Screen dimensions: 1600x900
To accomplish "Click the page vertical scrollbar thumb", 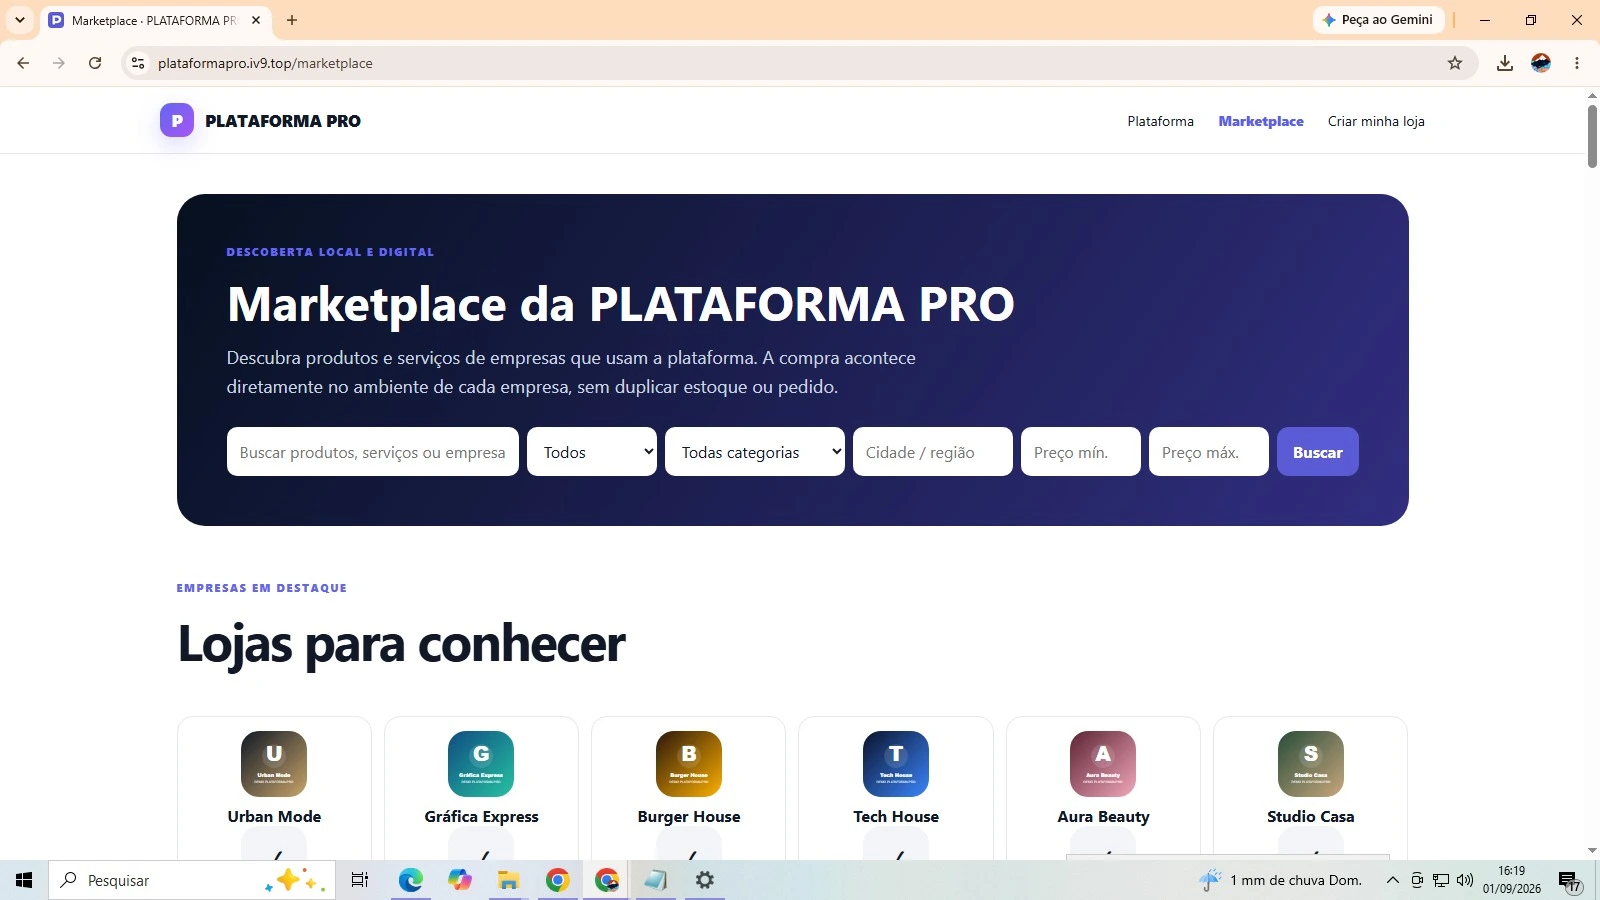I will (1592, 135).
